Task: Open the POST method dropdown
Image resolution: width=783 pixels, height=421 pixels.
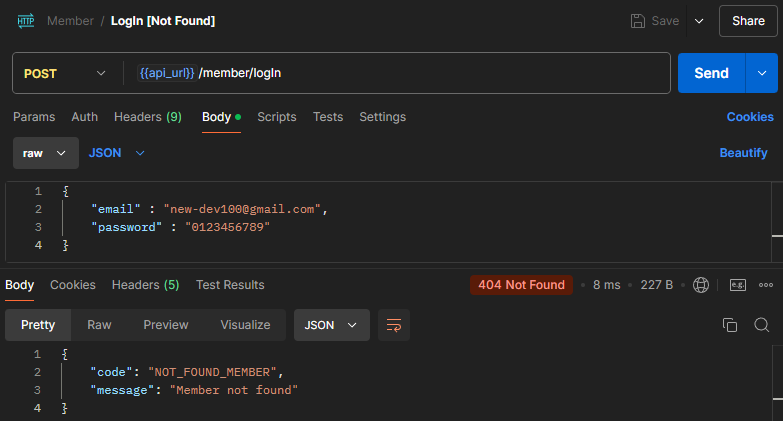Action: click(x=65, y=73)
